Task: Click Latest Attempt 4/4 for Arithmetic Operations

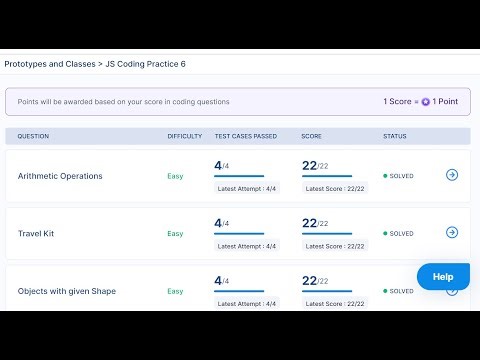Action: [247, 188]
